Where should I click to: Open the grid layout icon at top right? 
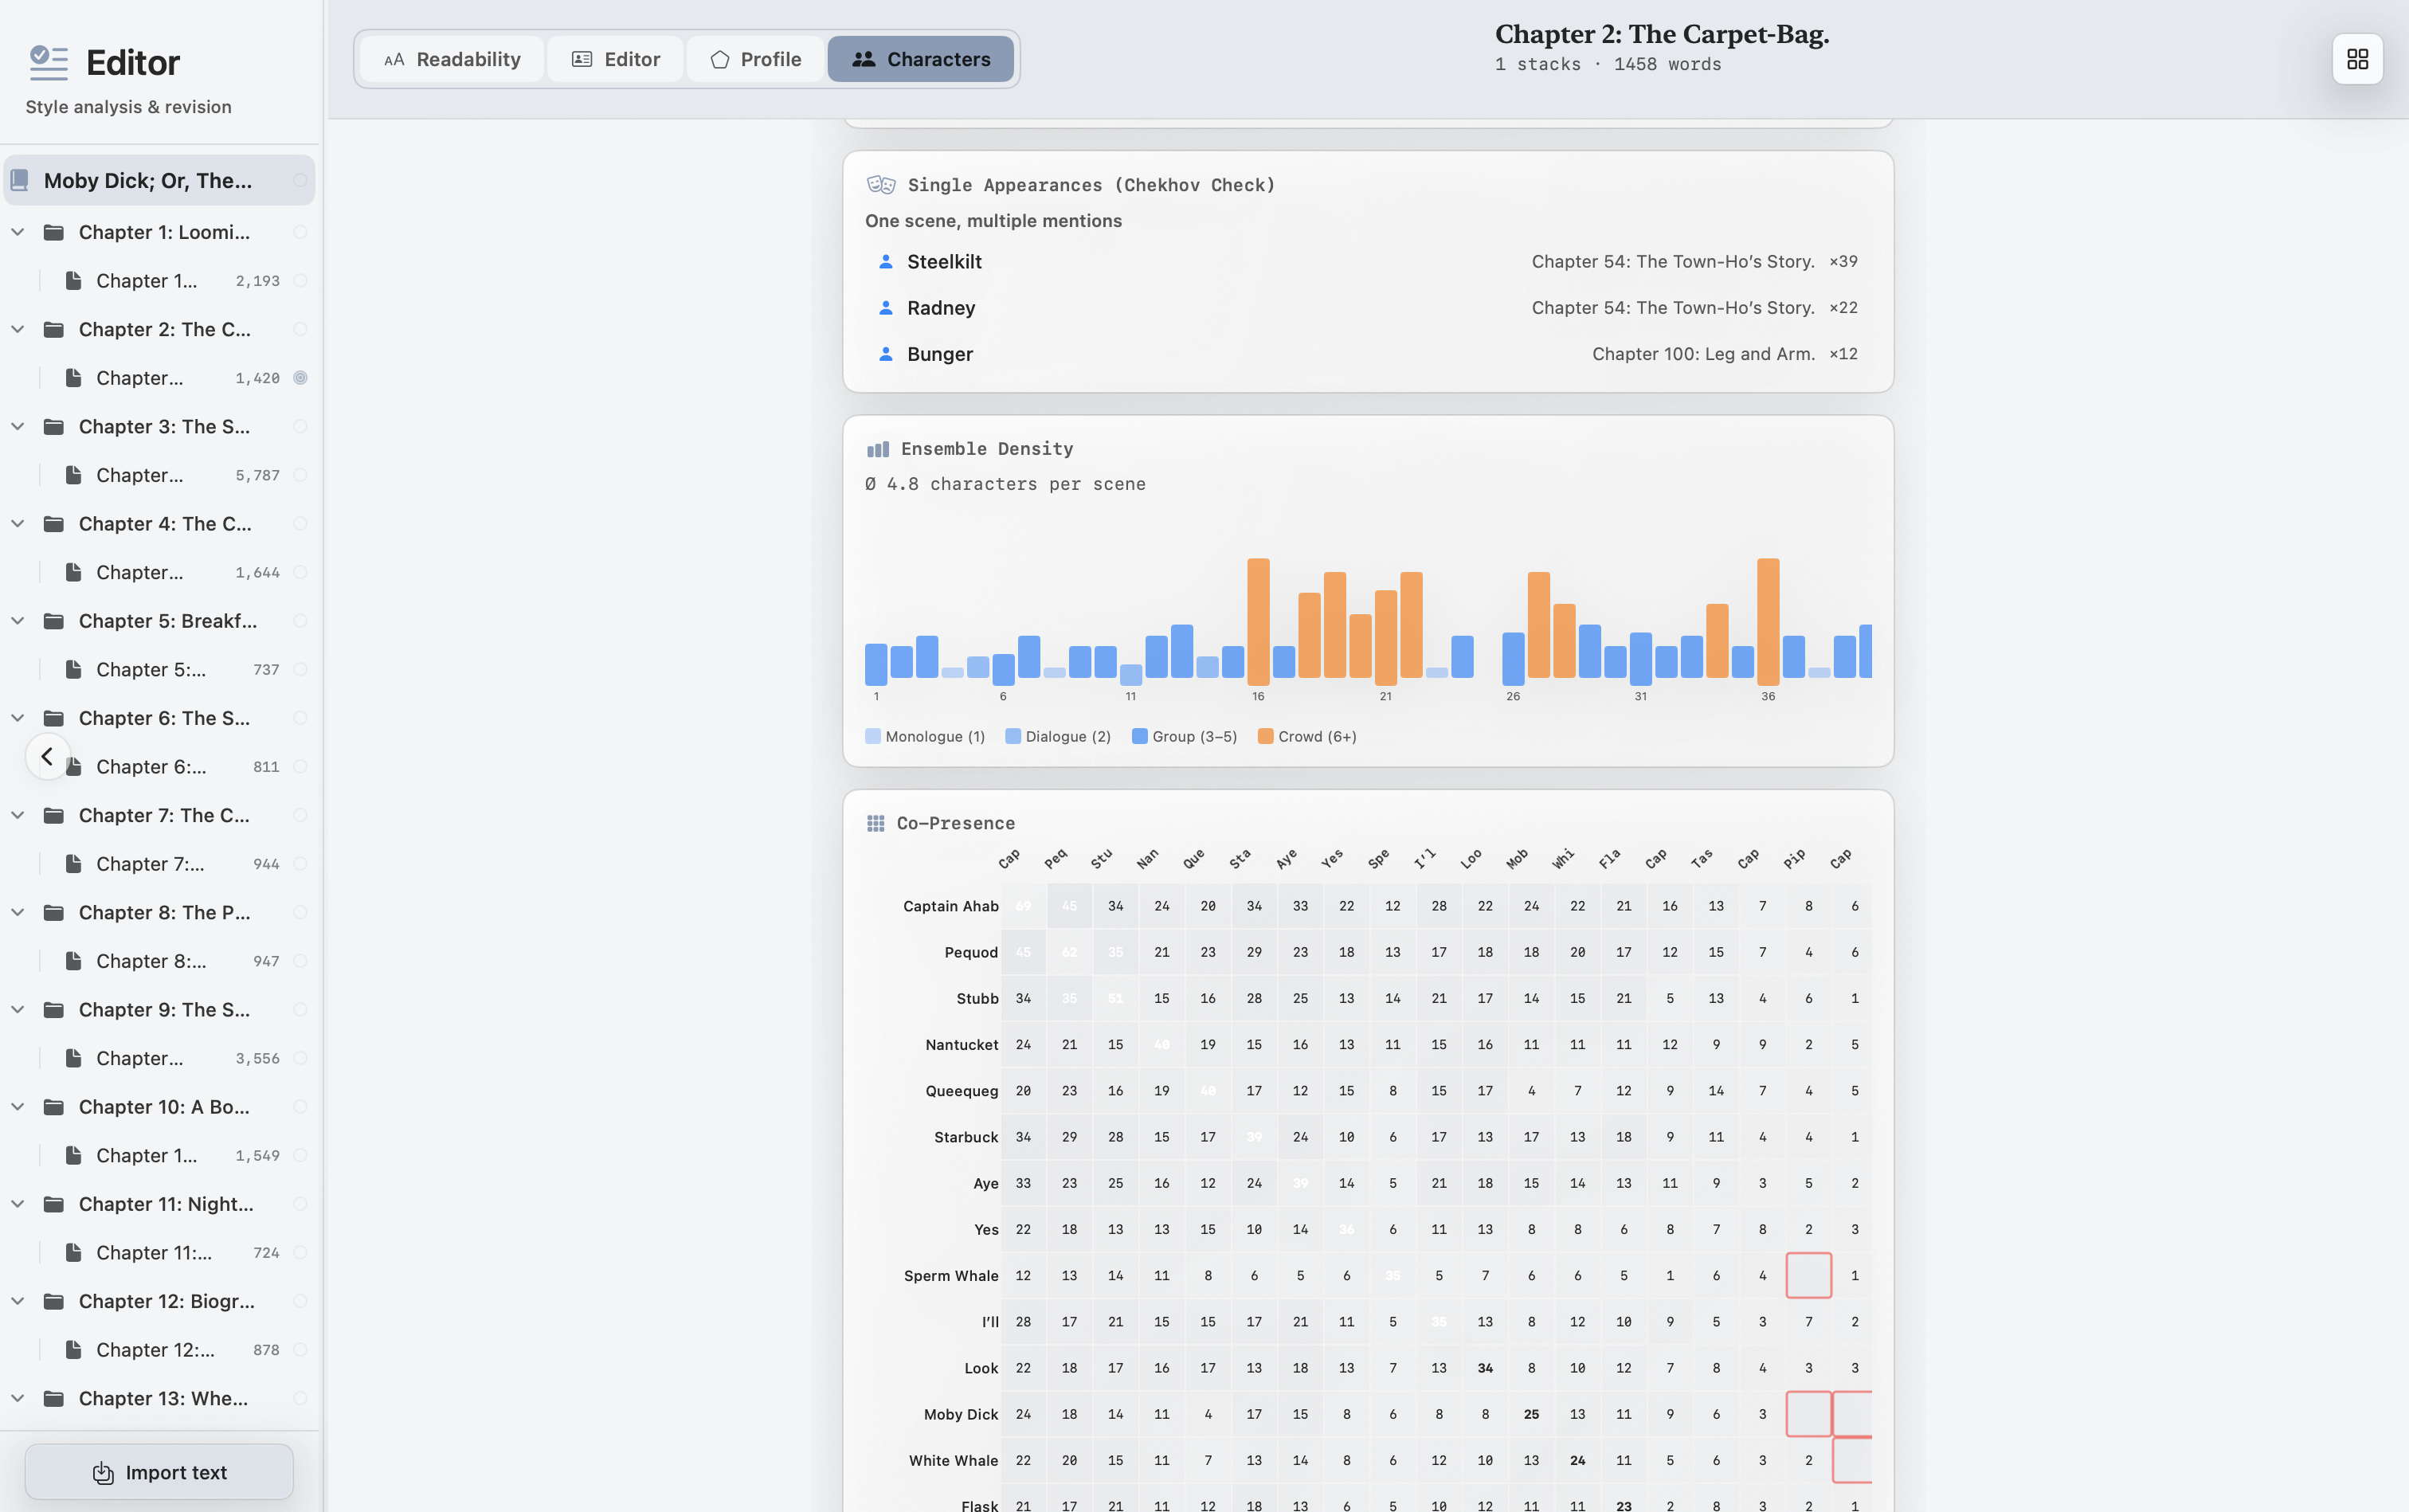(x=2357, y=60)
